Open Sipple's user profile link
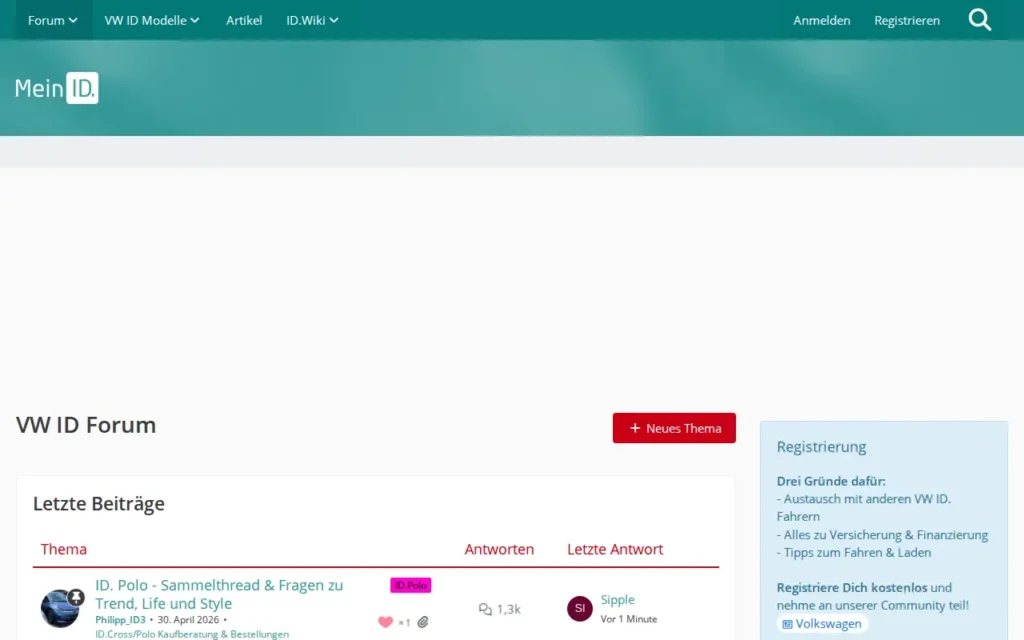 pyautogui.click(x=617, y=600)
